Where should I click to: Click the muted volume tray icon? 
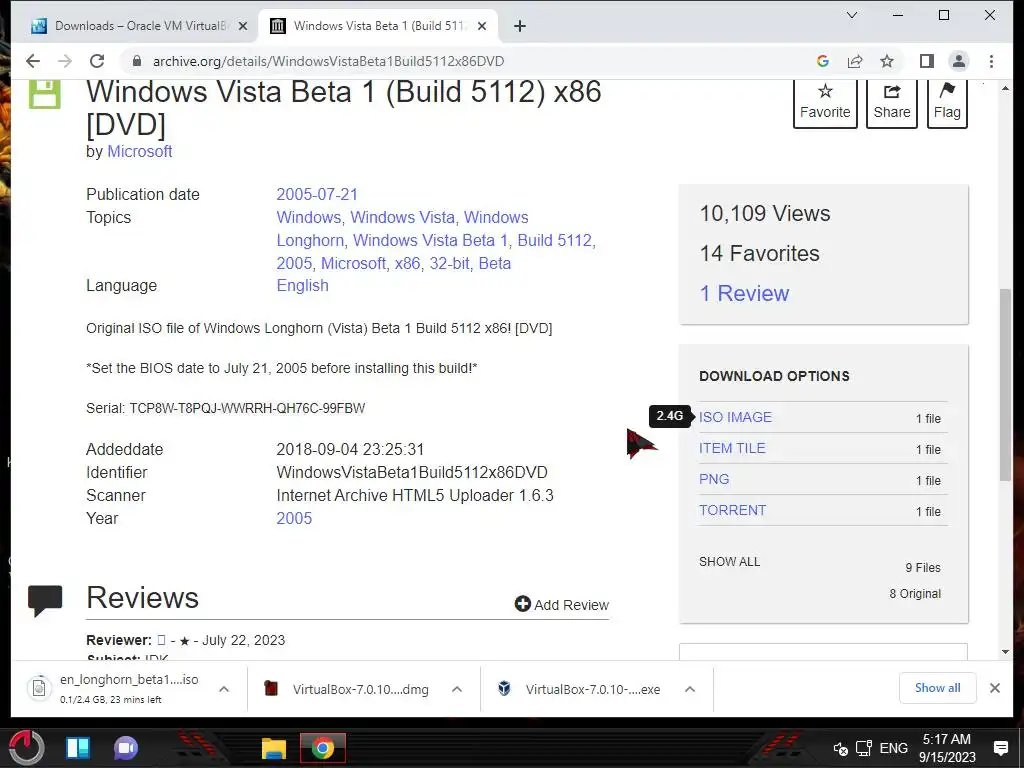point(840,748)
